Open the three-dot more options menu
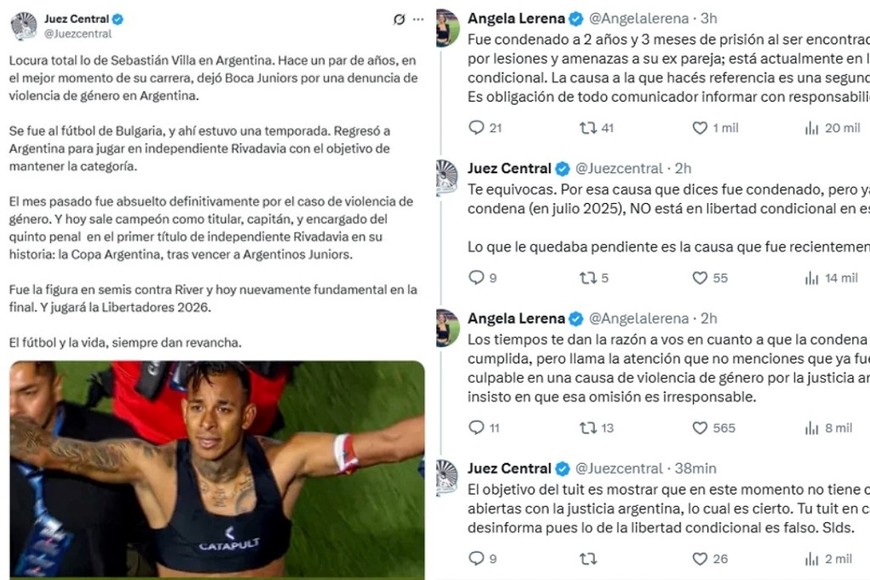The height and width of the screenshot is (580, 870). coord(418,19)
